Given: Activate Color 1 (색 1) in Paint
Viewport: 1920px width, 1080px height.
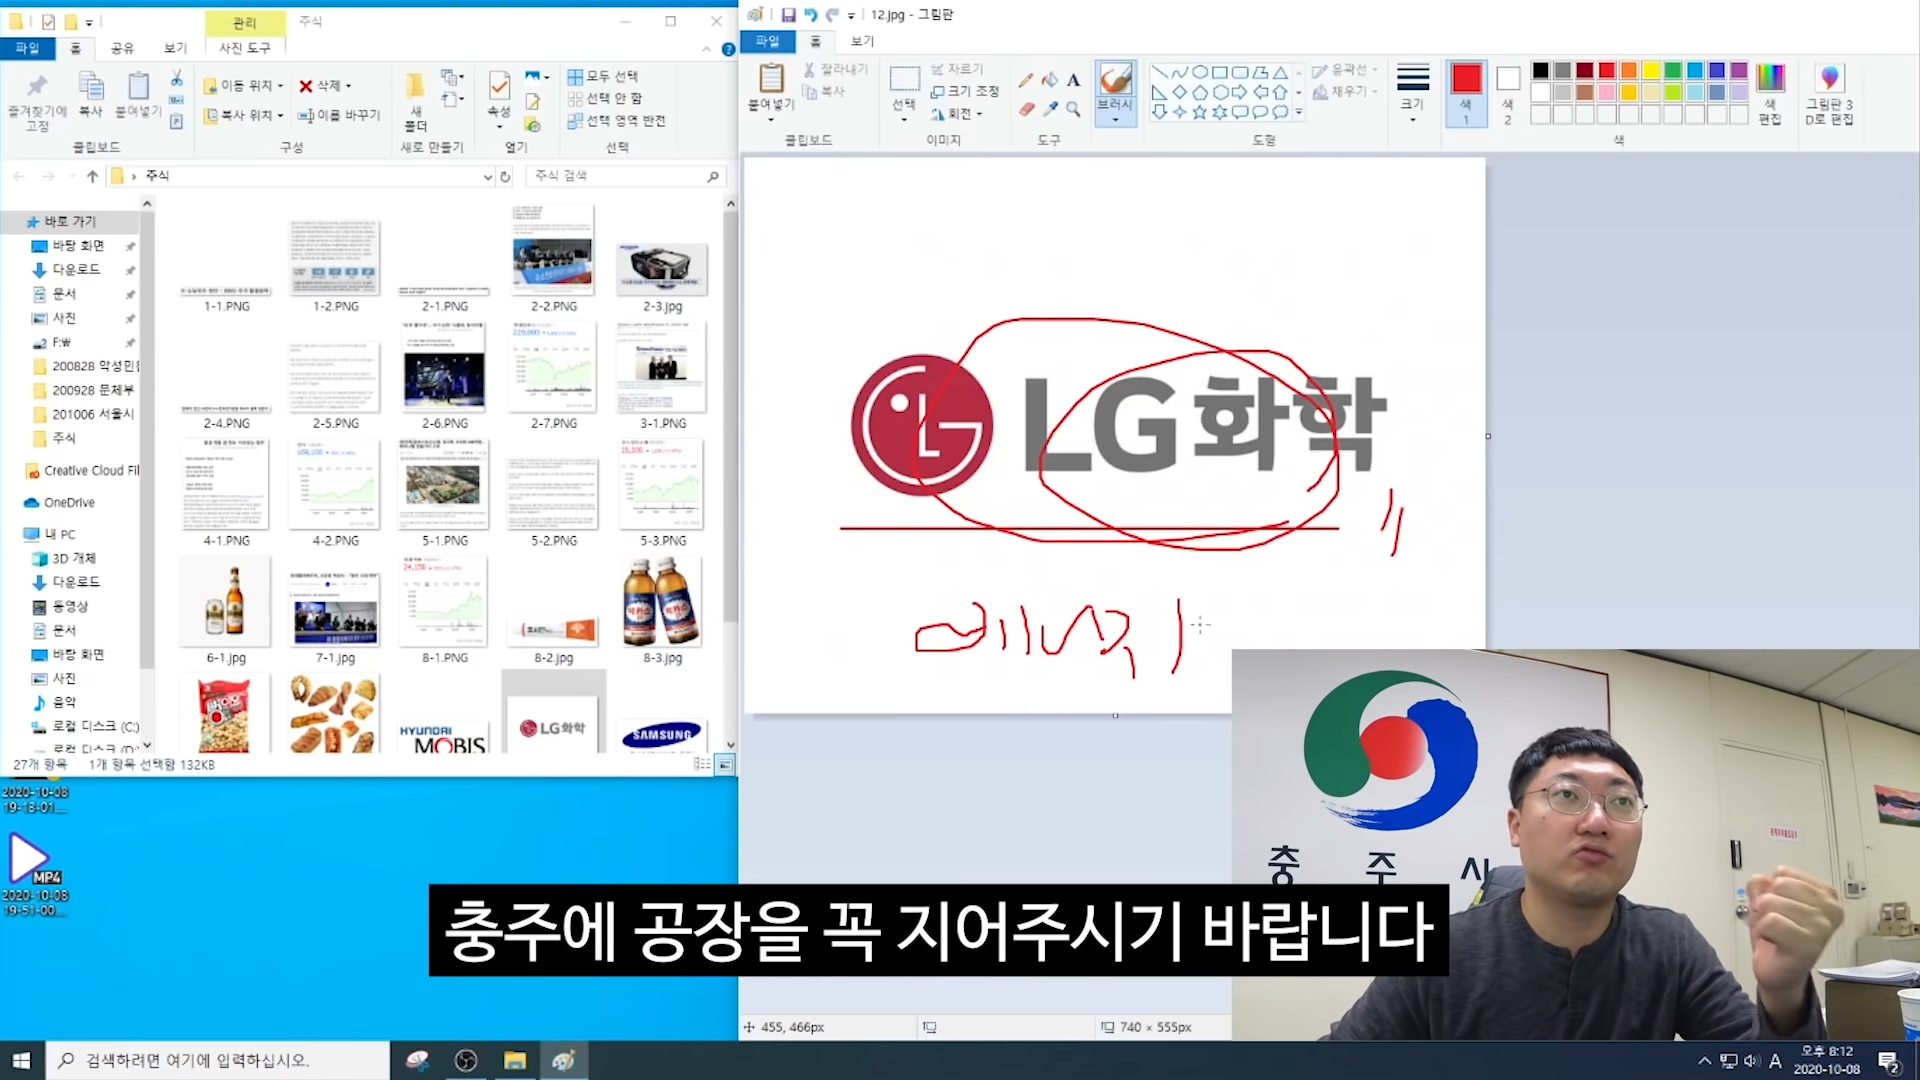Looking at the screenshot, I should 1466,94.
